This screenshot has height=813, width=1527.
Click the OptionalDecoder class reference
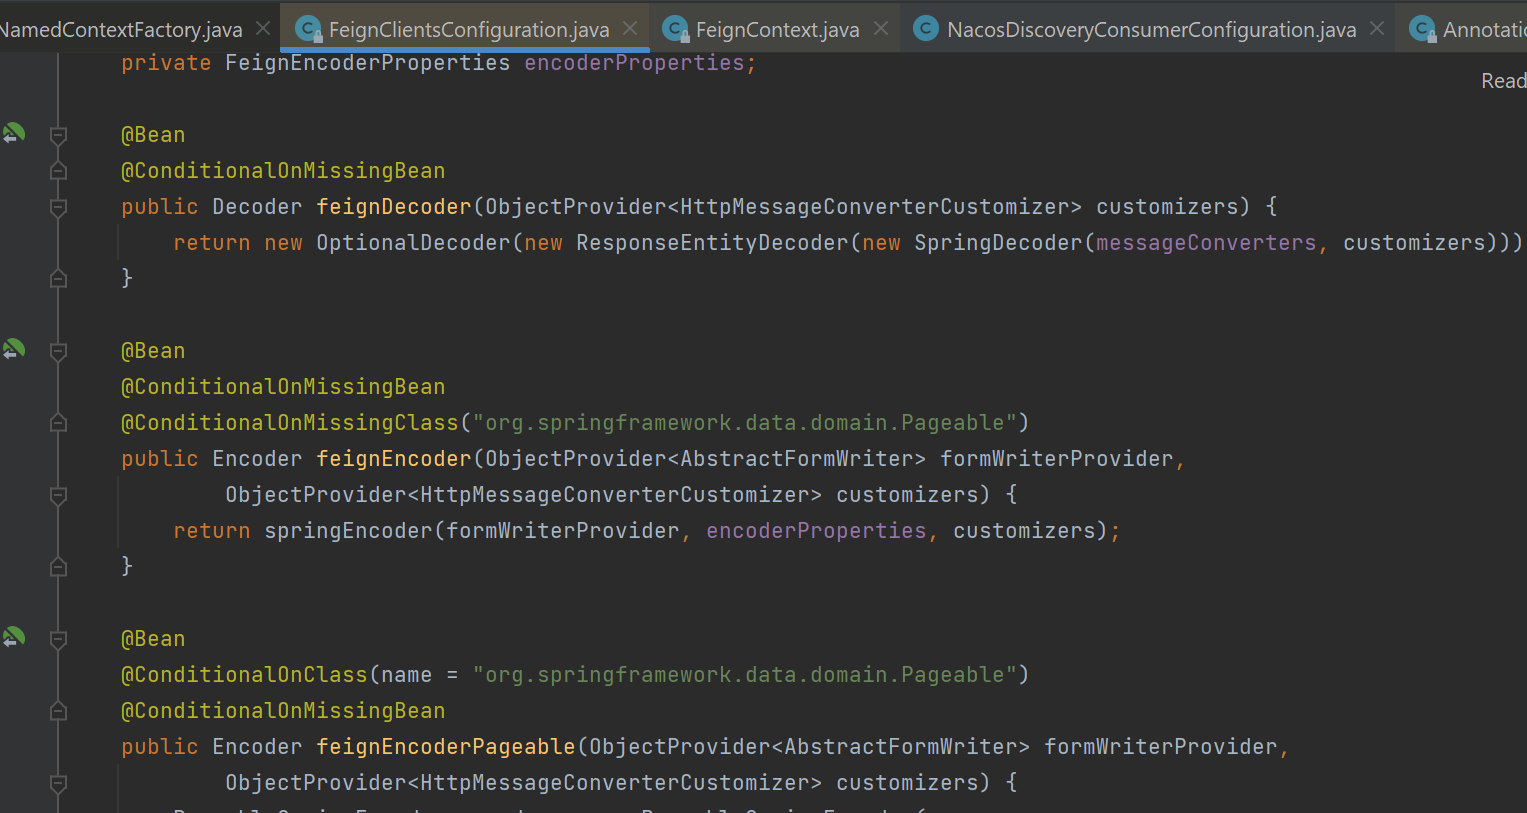(413, 243)
